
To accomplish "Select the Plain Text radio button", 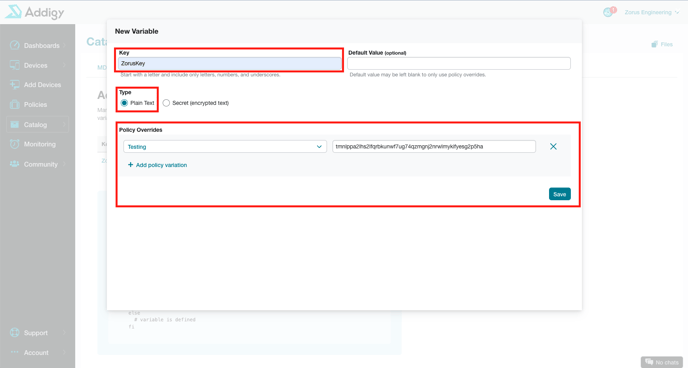I will tap(124, 103).
